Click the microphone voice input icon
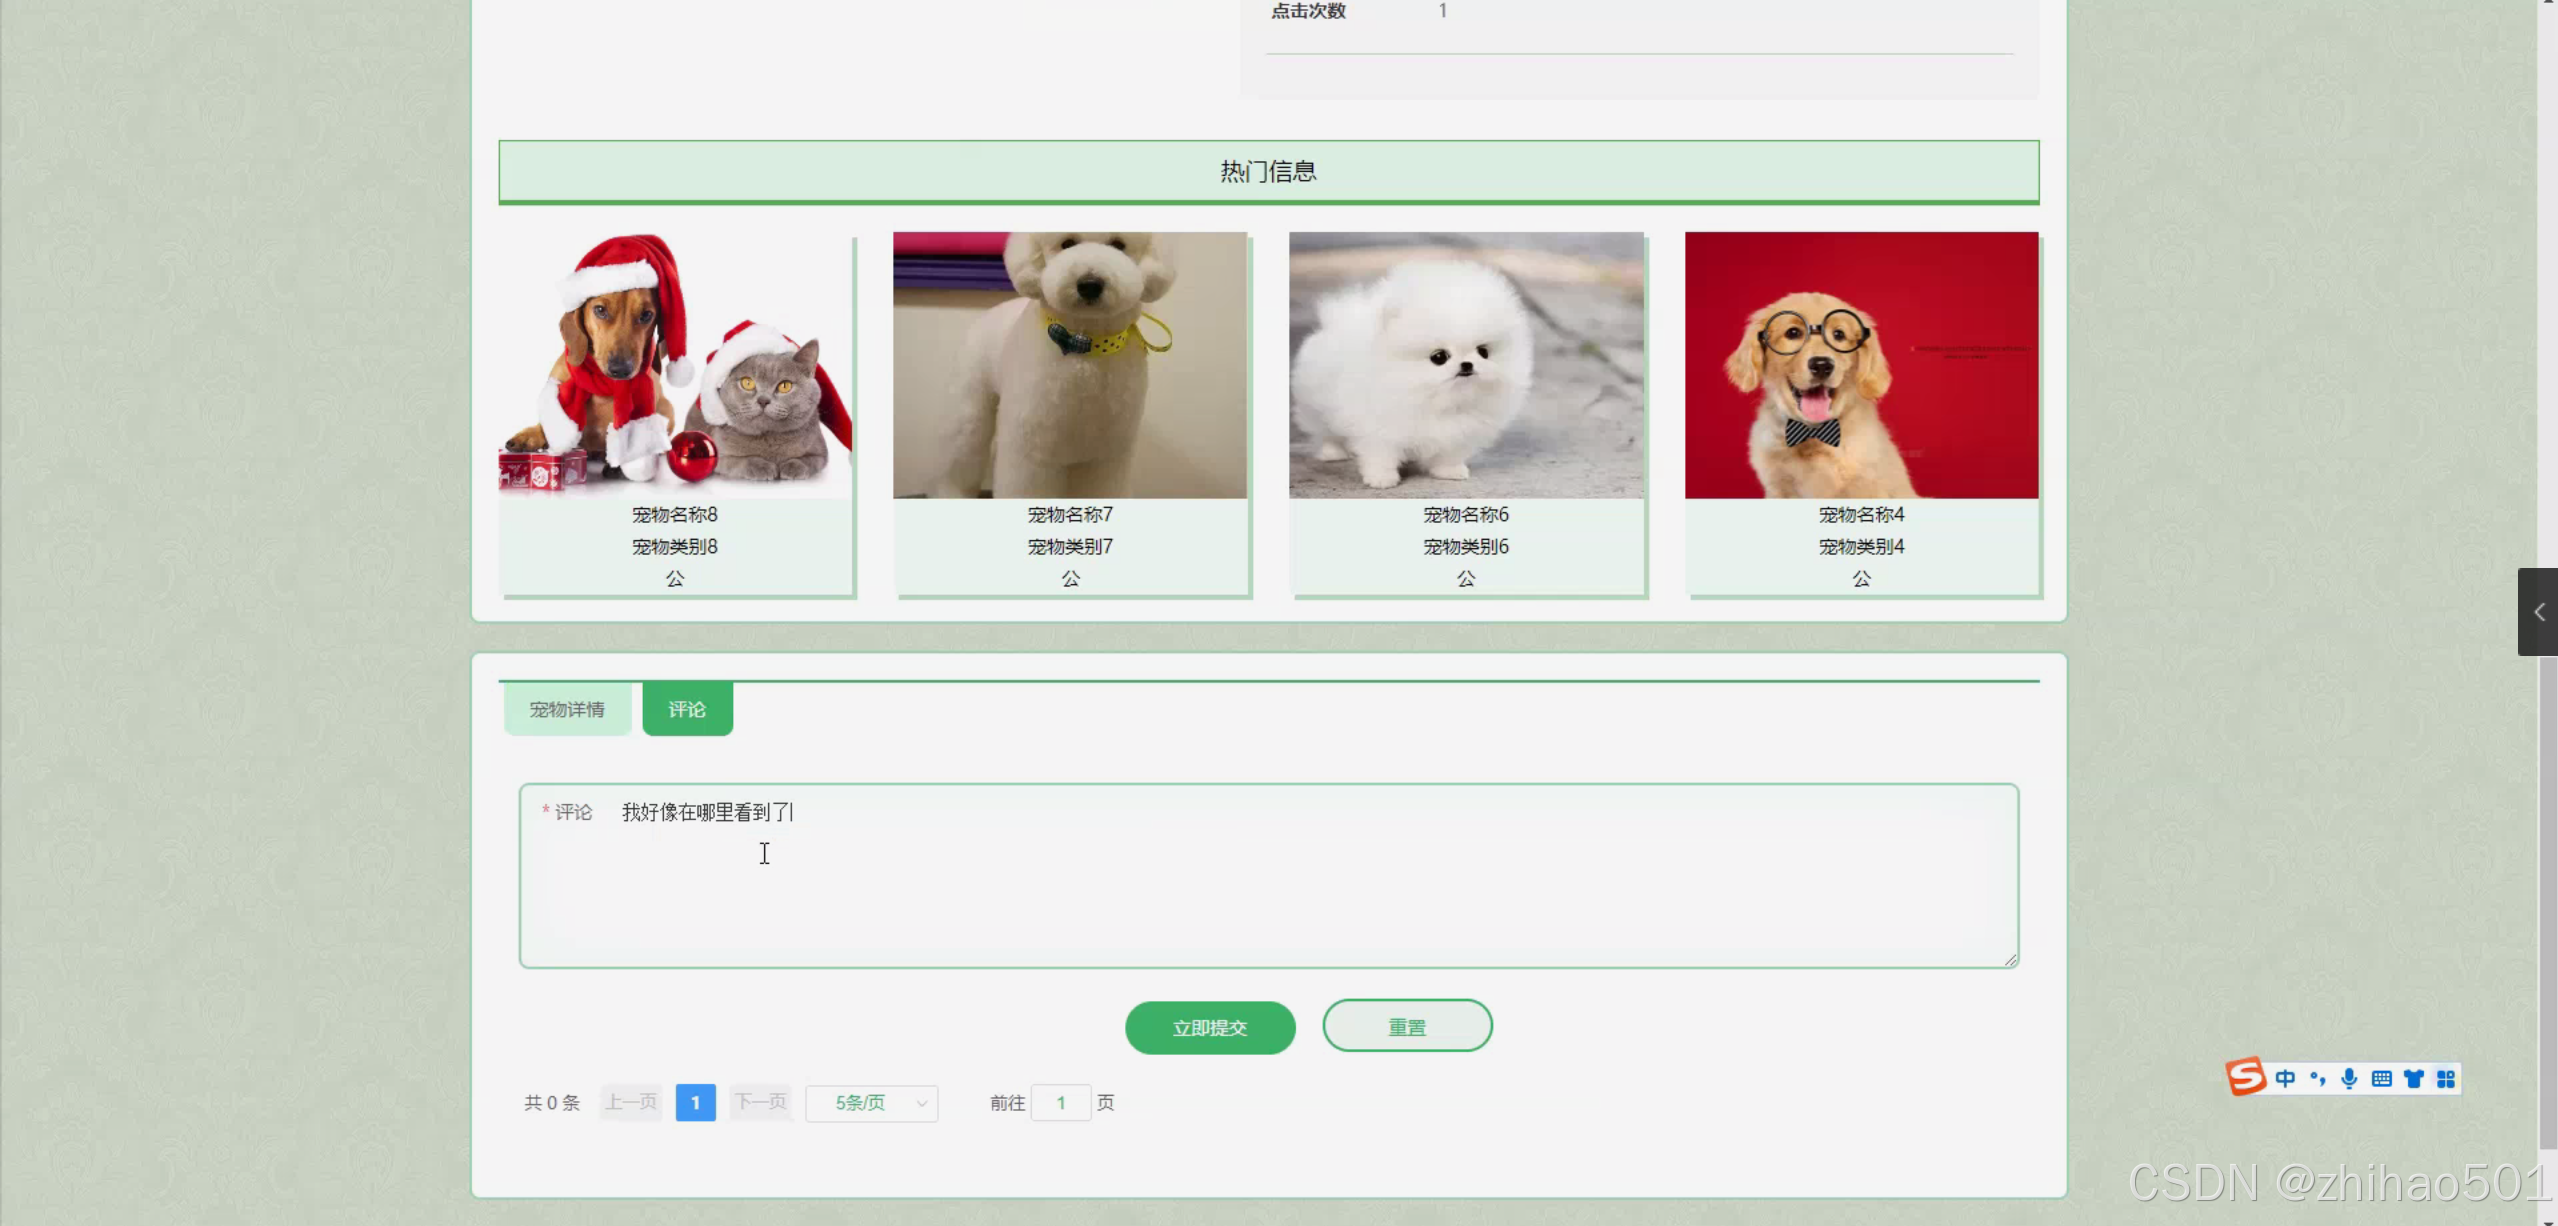This screenshot has width=2558, height=1226. point(2349,1078)
